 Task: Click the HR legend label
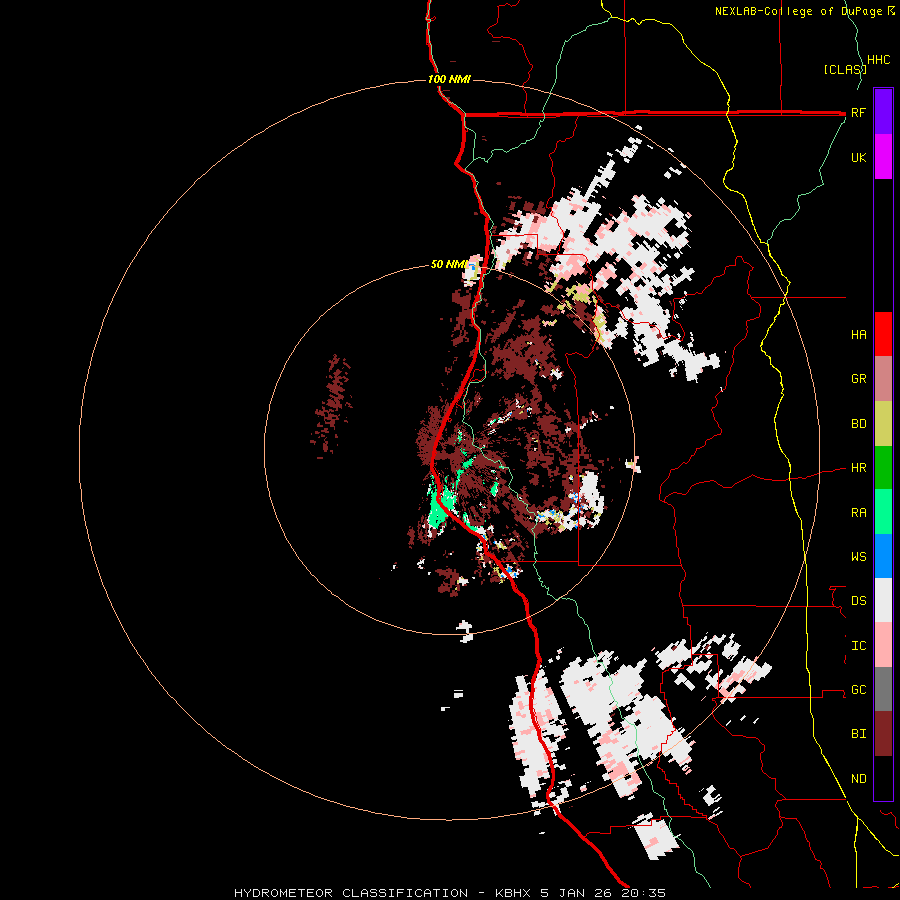[x=858, y=468]
